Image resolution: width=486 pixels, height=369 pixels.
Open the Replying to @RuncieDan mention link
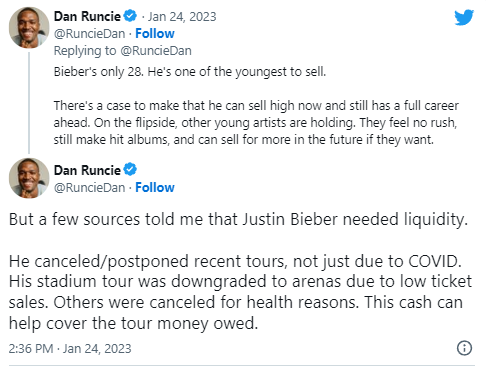point(156,51)
